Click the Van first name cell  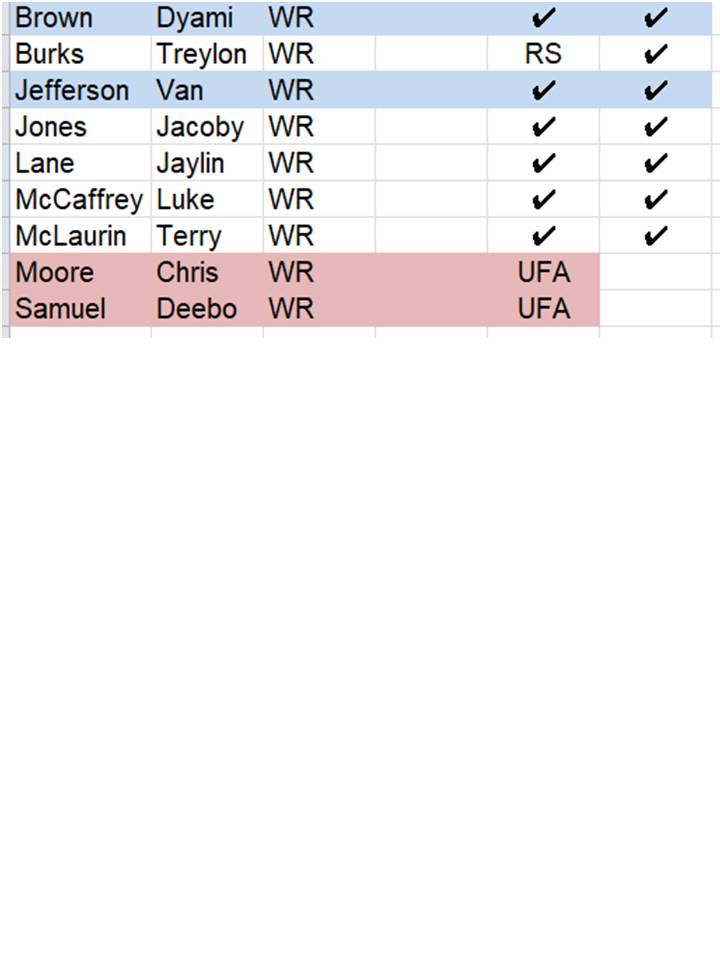click(x=180, y=91)
